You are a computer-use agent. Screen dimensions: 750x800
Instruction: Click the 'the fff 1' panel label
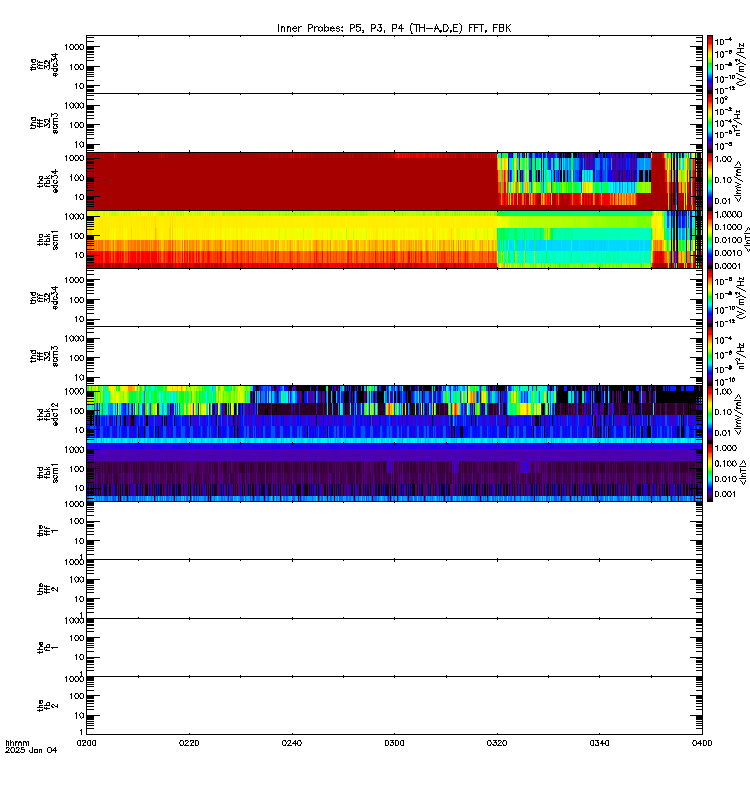[x=47, y=531]
